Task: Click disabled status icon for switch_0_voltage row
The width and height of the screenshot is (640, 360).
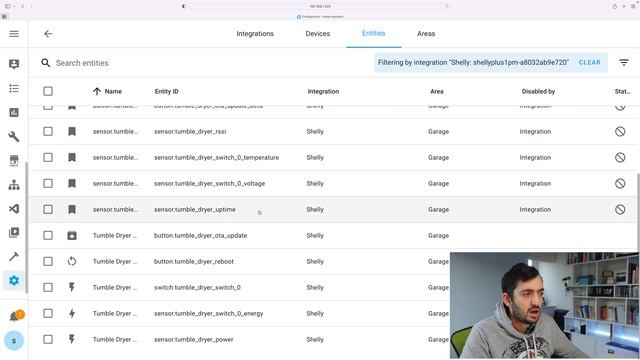Action: (x=620, y=184)
